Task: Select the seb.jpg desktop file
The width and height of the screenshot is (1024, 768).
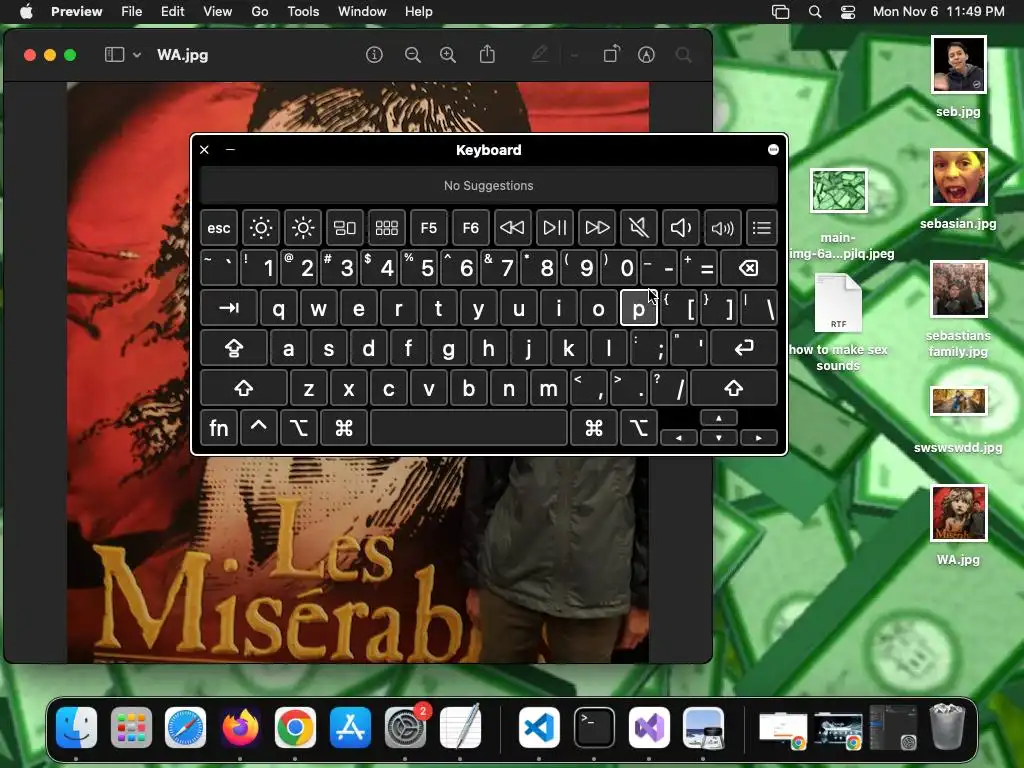Action: coord(958,76)
